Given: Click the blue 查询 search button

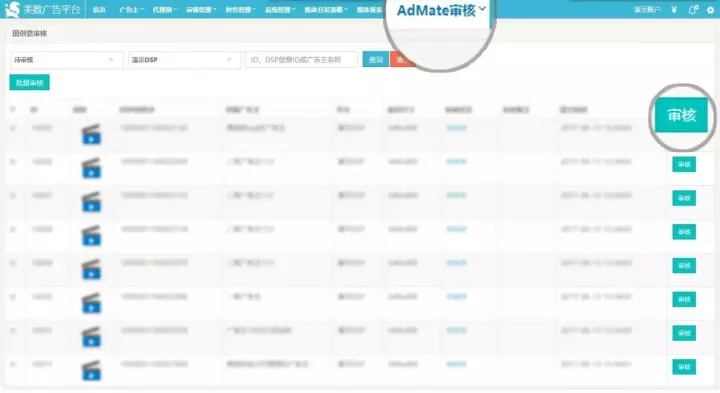Looking at the screenshot, I should (376, 60).
